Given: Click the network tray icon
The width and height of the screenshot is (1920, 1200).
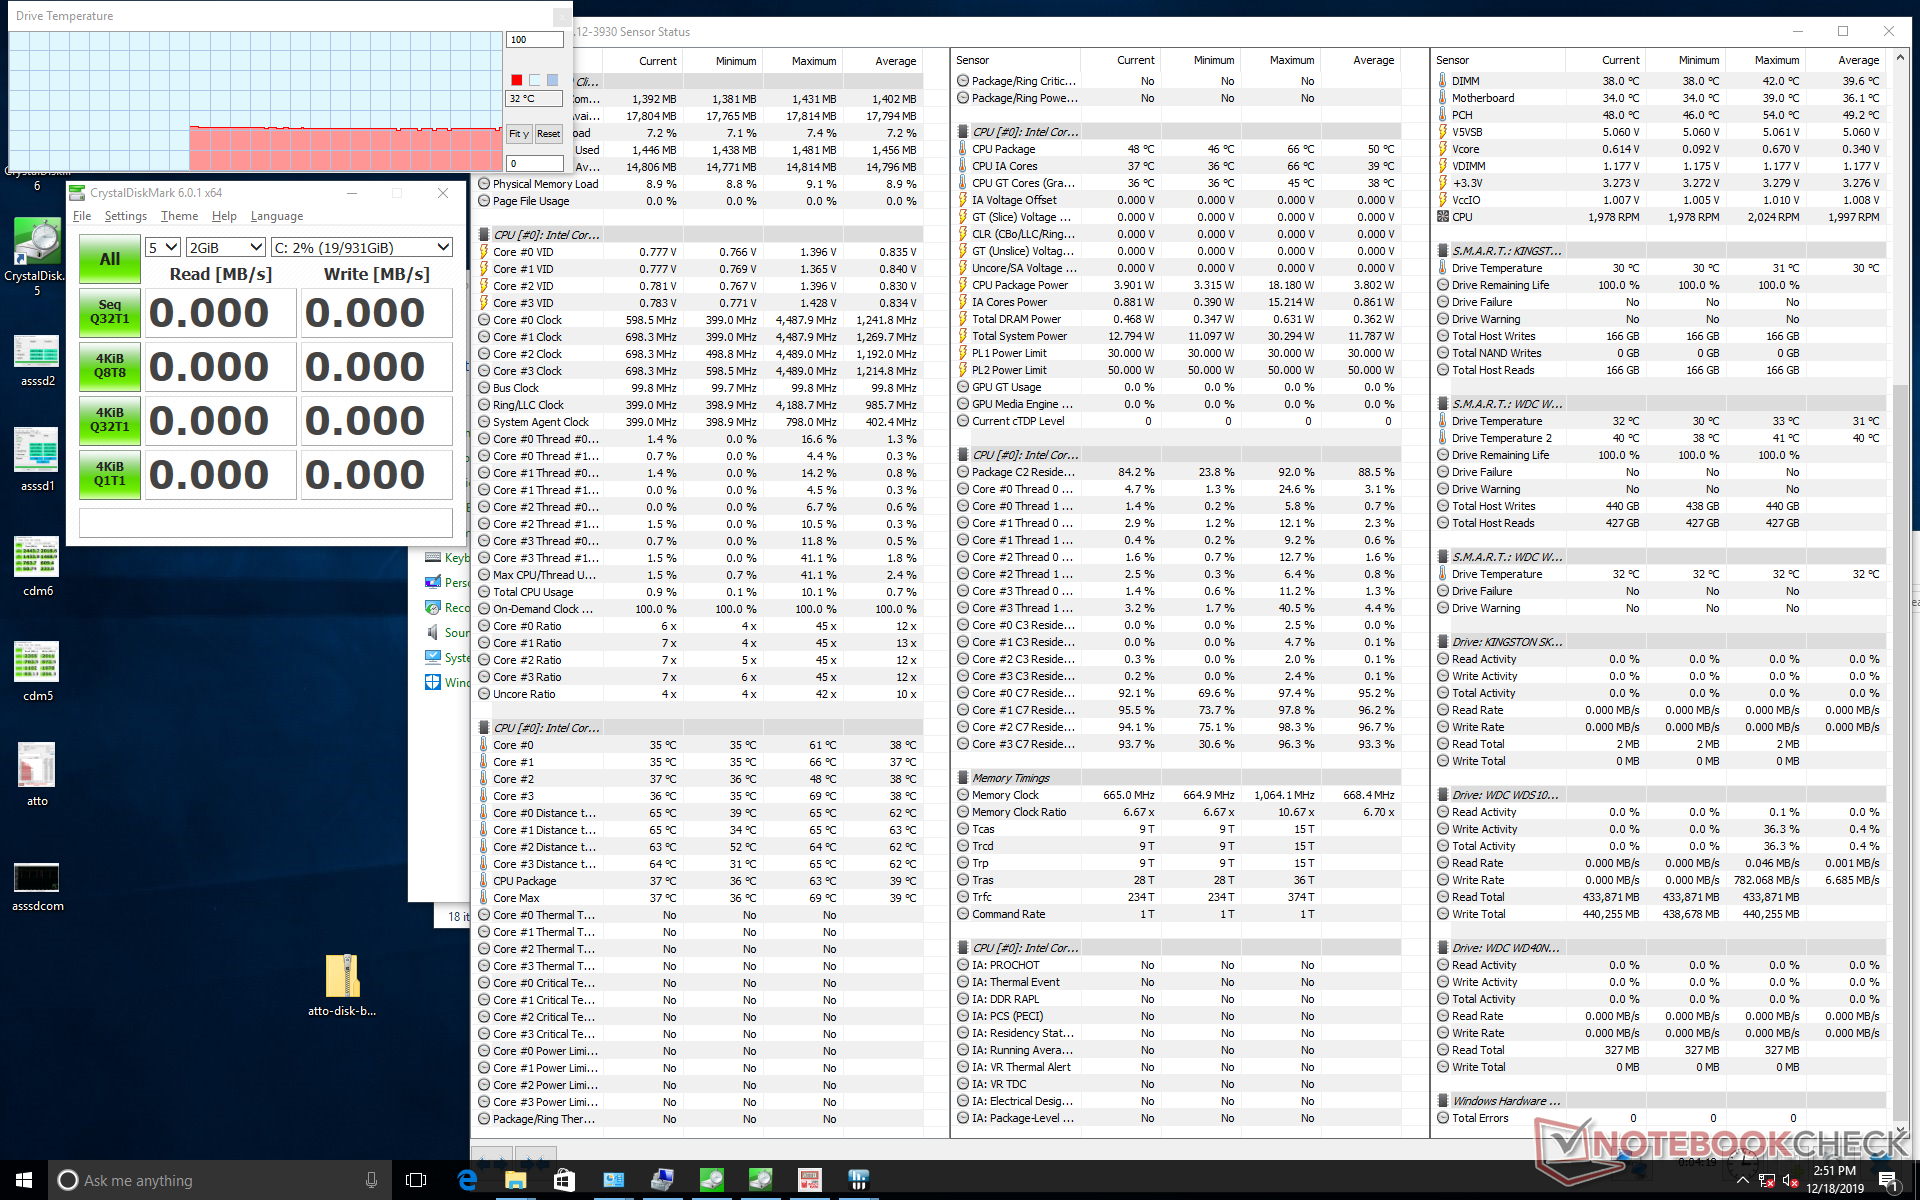Looking at the screenshot, I should [1767, 1181].
